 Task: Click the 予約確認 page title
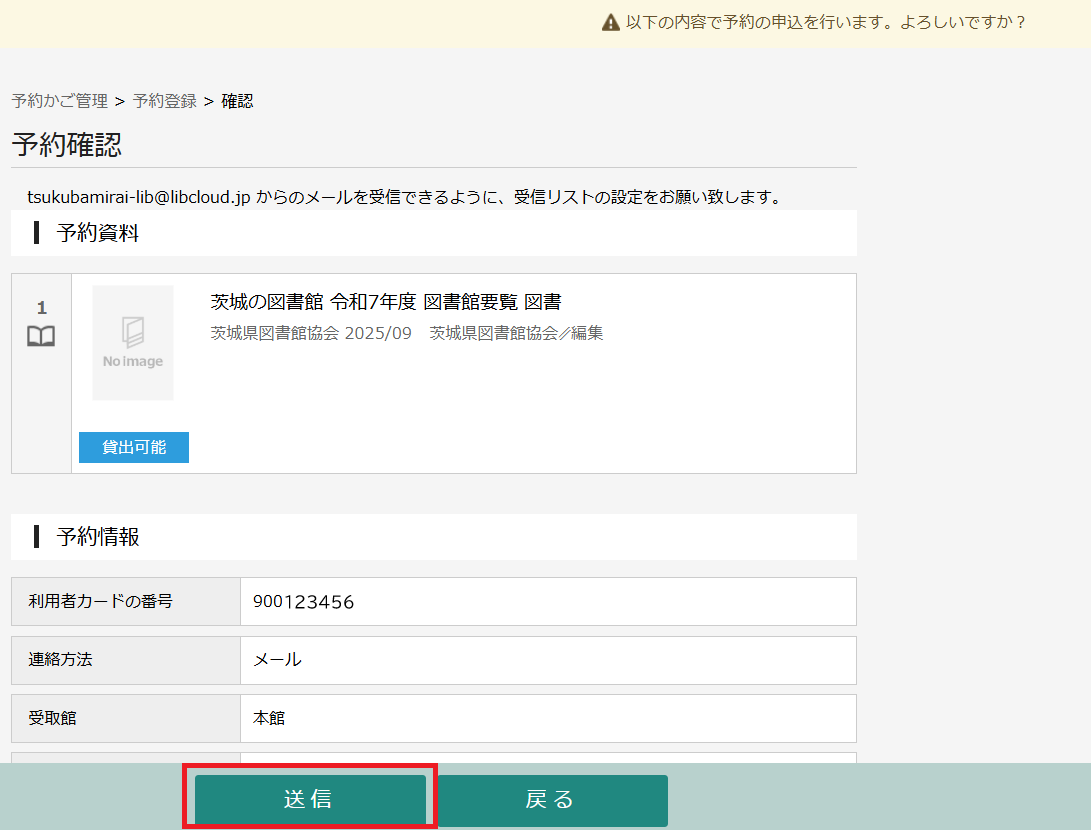(x=67, y=144)
